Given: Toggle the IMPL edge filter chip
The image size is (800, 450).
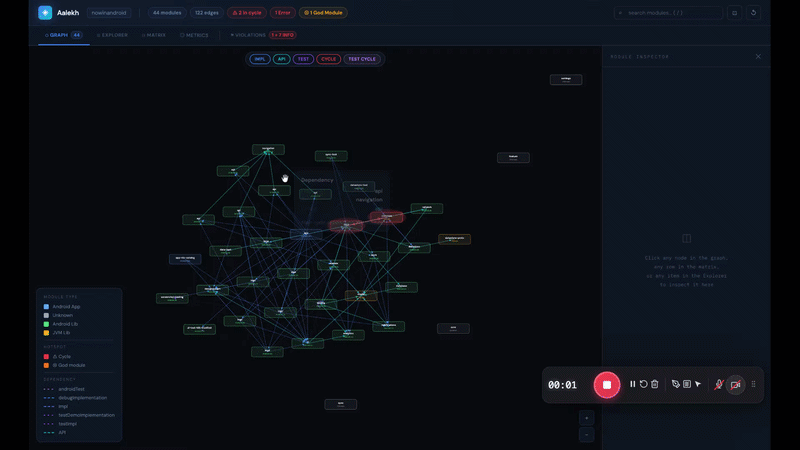Looking at the screenshot, I should click(x=260, y=59).
